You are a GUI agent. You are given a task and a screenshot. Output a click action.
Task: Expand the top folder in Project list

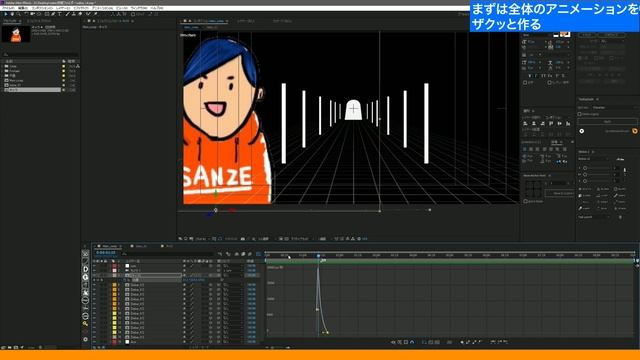click(2, 66)
